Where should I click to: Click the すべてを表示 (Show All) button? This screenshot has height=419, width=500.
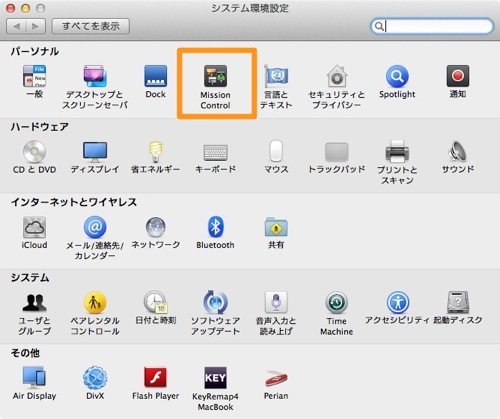click(x=91, y=26)
